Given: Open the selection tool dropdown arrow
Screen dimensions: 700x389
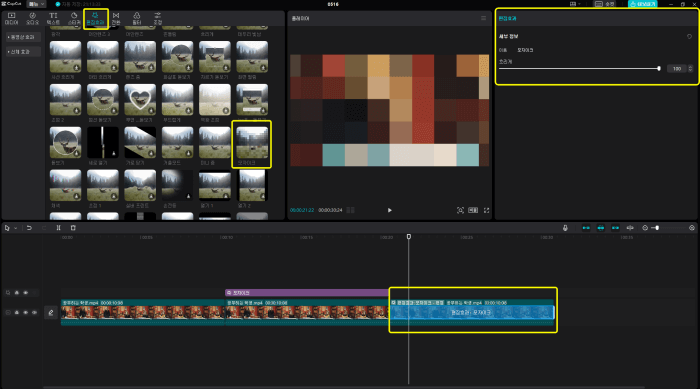Looking at the screenshot, I should (16, 228).
